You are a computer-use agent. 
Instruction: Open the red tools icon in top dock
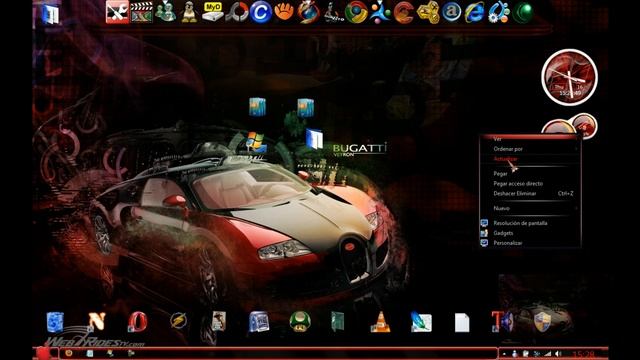pyautogui.click(x=117, y=12)
